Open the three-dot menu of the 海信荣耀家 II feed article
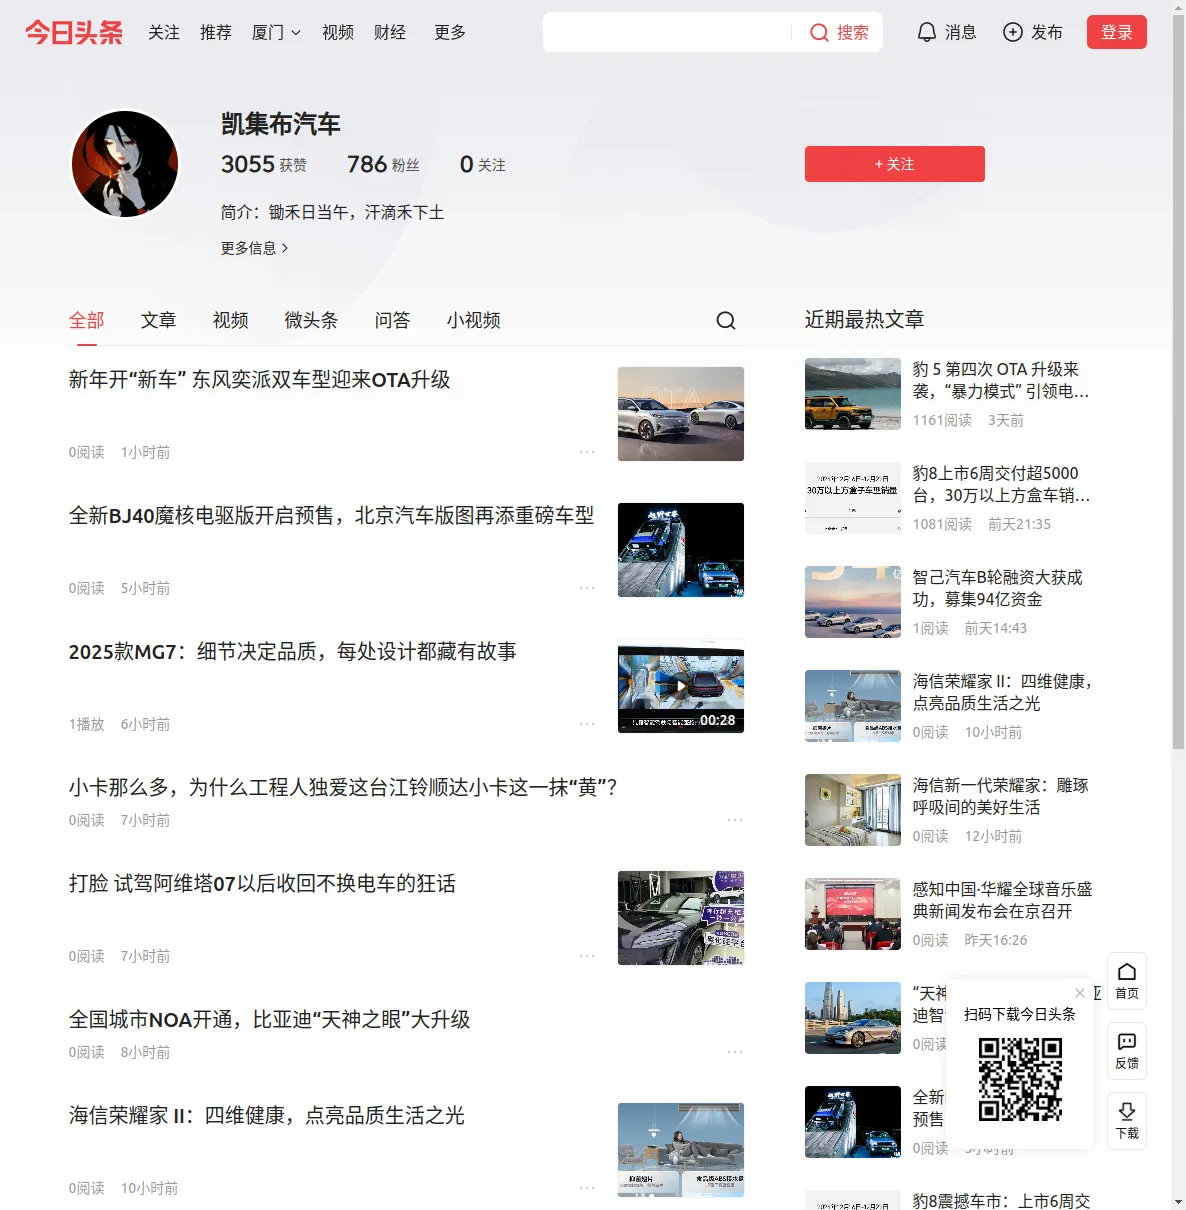1186x1210 pixels. pyautogui.click(x=587, y=1188)
